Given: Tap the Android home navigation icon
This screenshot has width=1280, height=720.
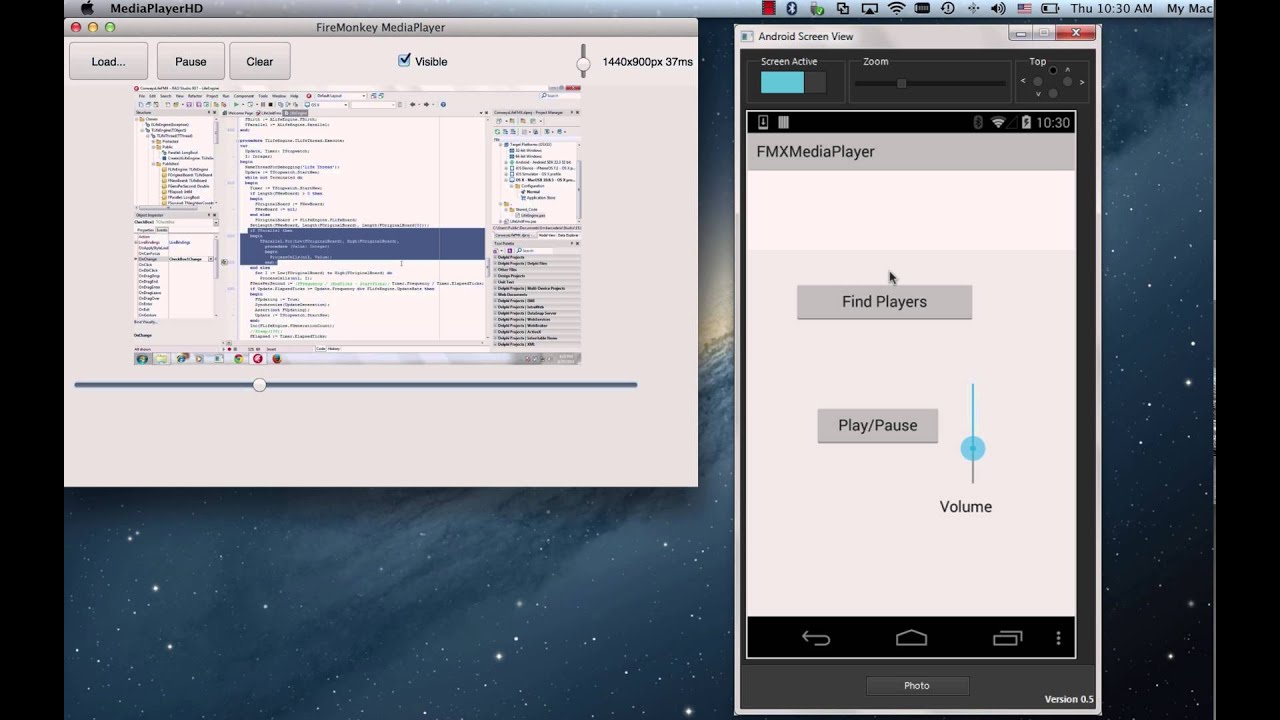Looking at the screenshot, I should click(911, 638).
